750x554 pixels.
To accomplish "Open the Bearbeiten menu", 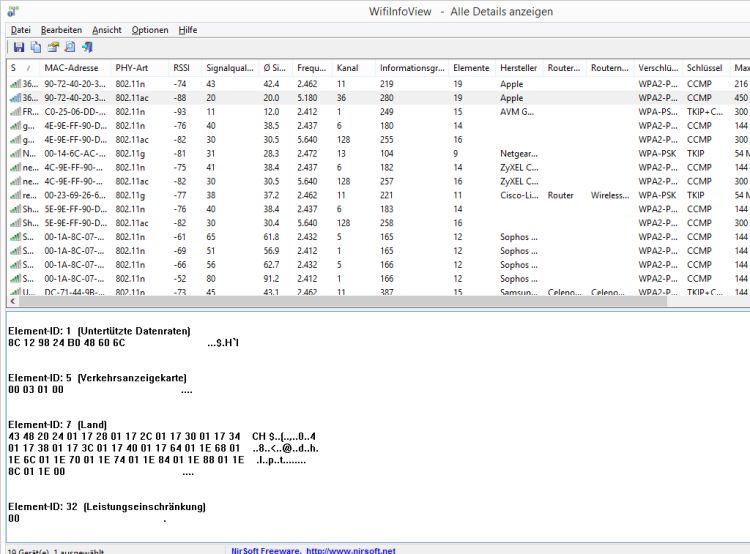I will pyautogui.click(x=62, y=30).
